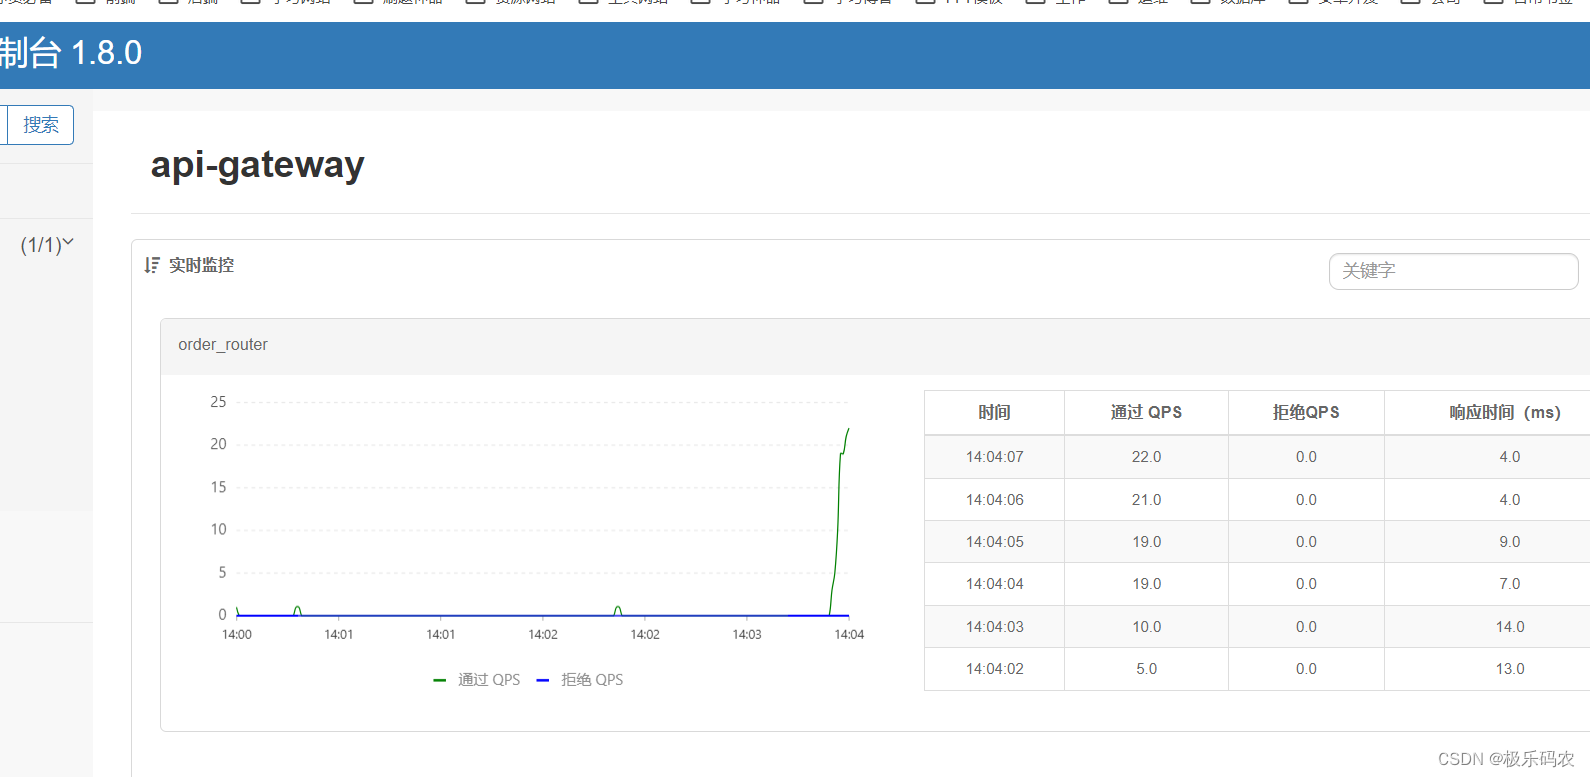
Task: Click the 10.0 pass QPS value
Action: (1146, 627)
